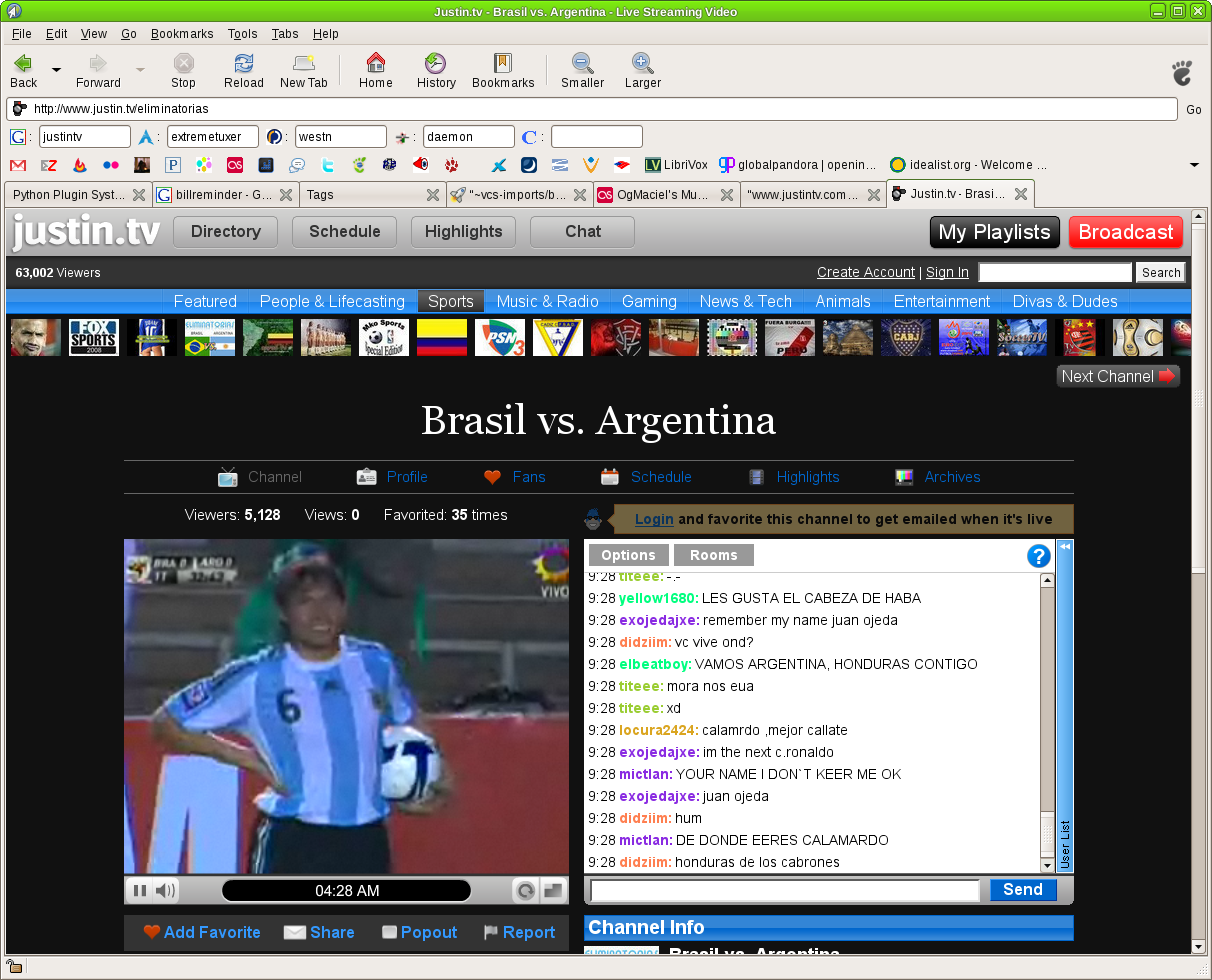
Task: Click the chat help question mark icon
Action: click(x=1038, y=556)
